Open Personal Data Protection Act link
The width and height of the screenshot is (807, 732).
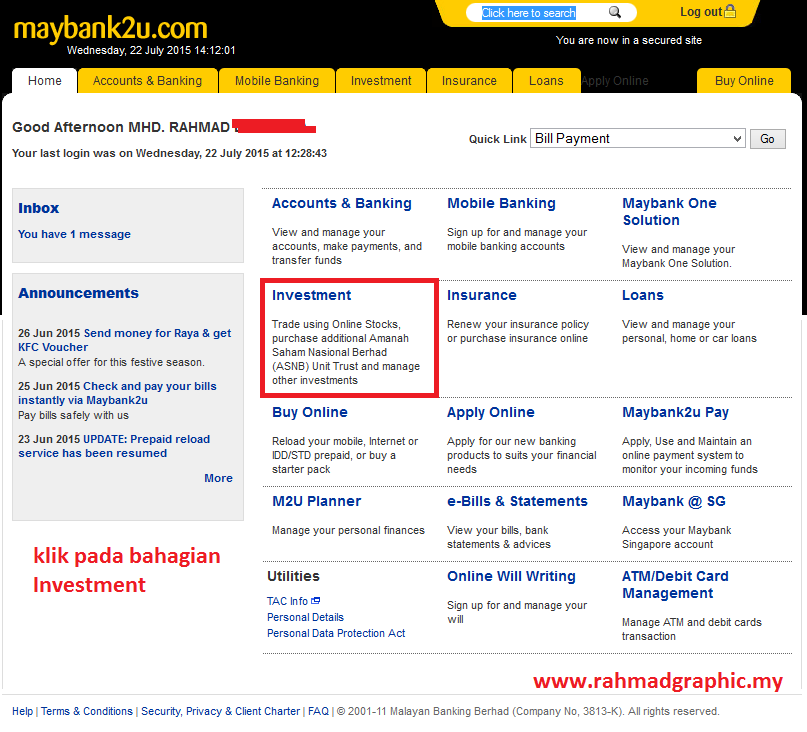point(336,633)
